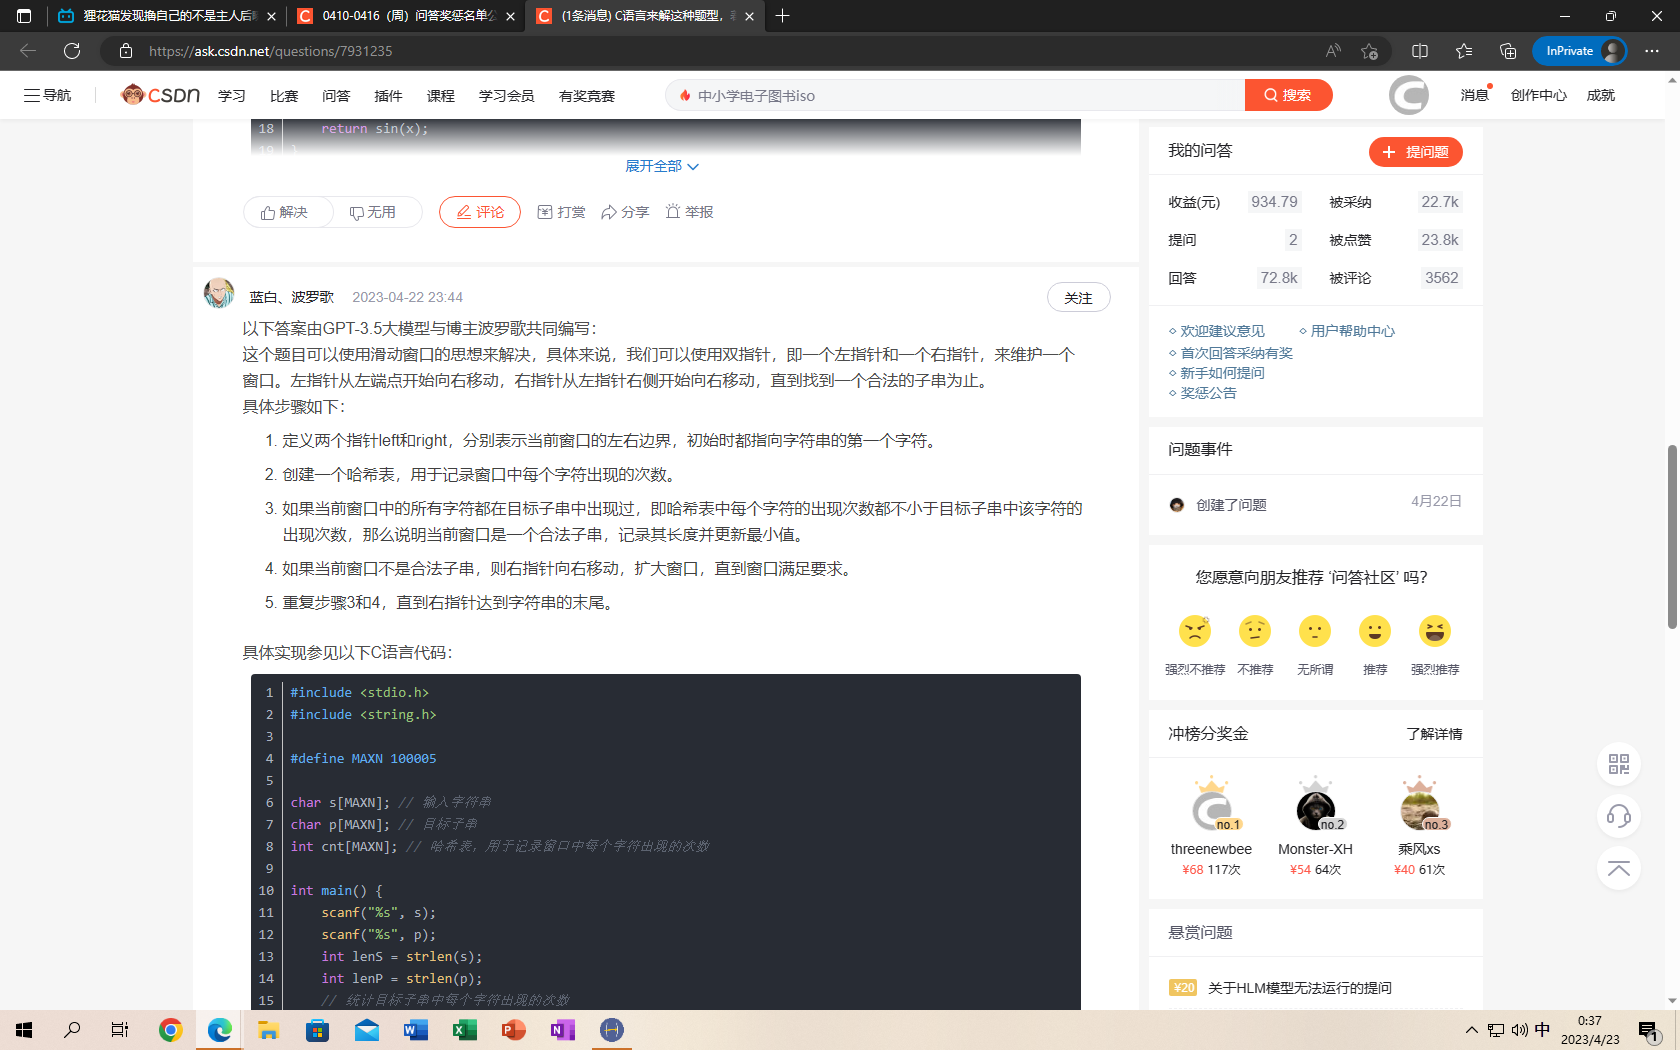The width and height of the screenshot is (1680, 1050).
Task: Open the tab actions menu icon
Action: tap(24, 16)
